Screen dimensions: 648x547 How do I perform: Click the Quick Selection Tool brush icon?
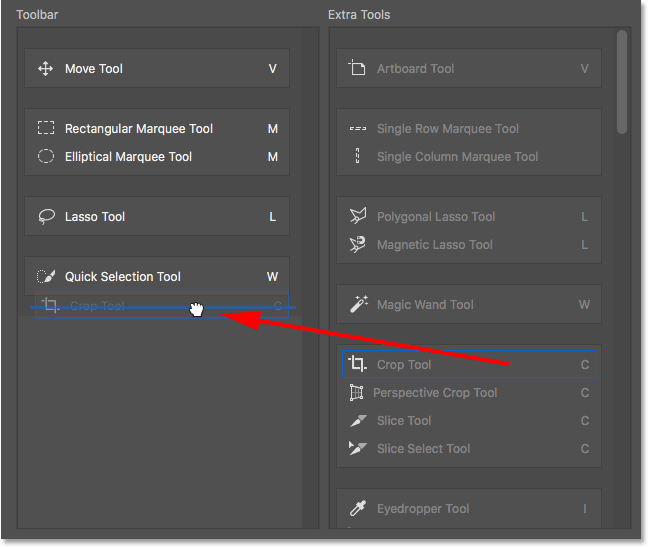(46, 276)
